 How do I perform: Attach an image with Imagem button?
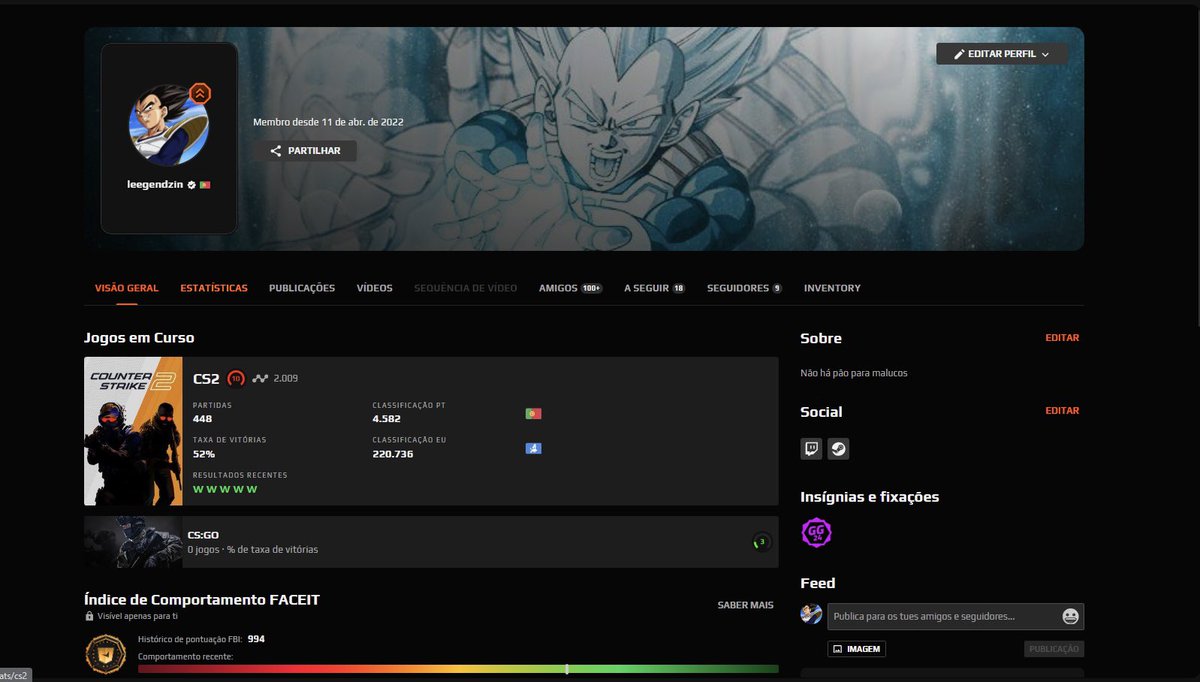point(857,649)
